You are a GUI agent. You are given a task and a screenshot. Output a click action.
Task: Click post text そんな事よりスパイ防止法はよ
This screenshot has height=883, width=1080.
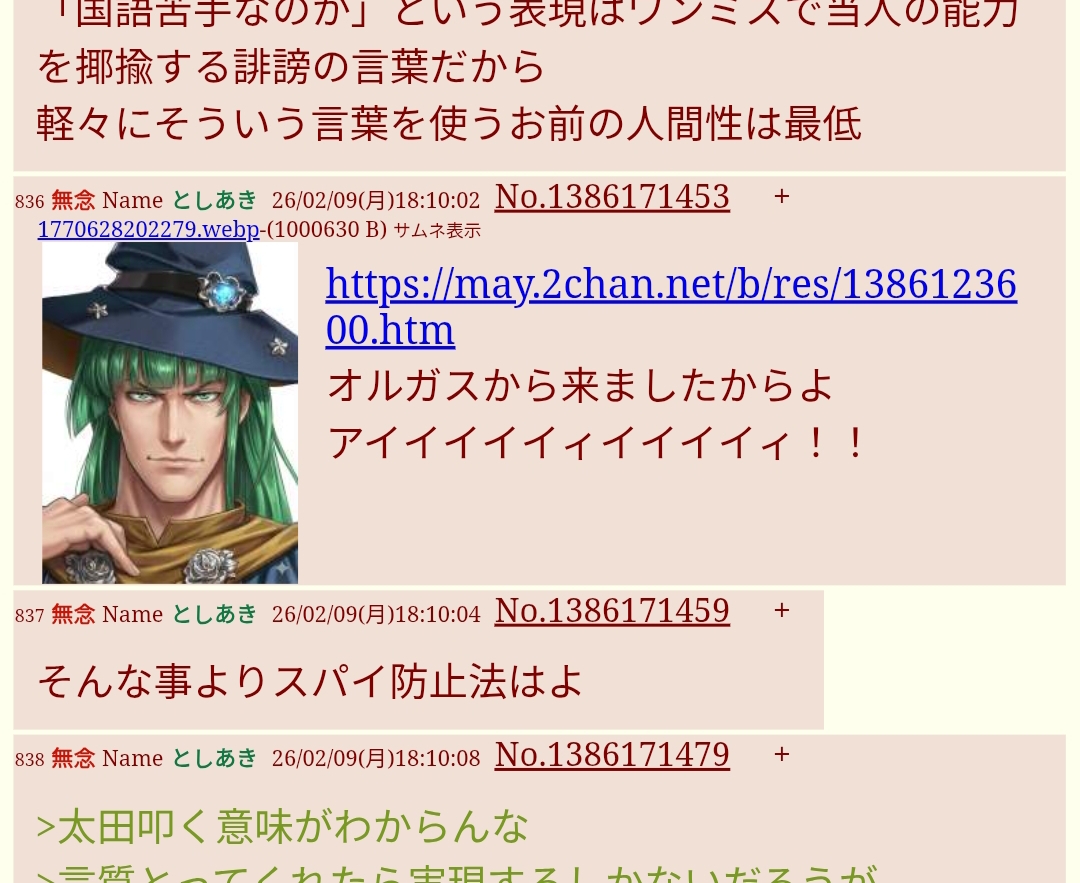310,682
